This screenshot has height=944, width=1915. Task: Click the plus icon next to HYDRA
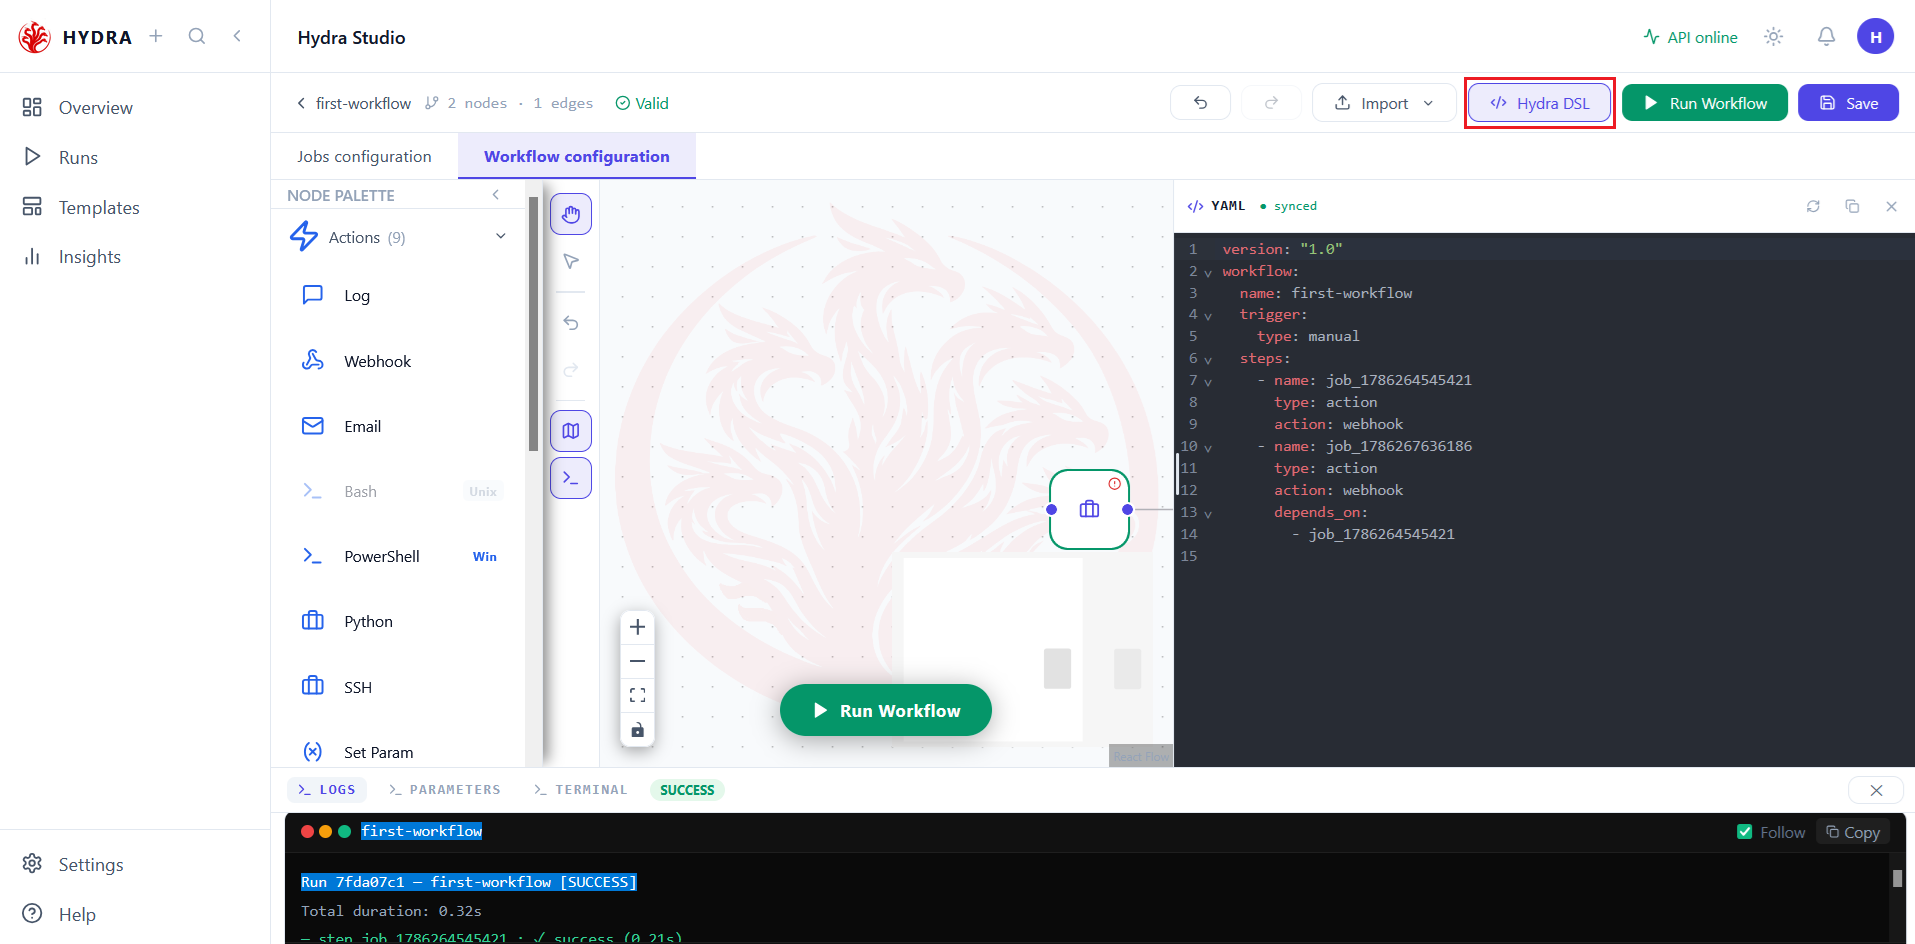click(156, 36)
